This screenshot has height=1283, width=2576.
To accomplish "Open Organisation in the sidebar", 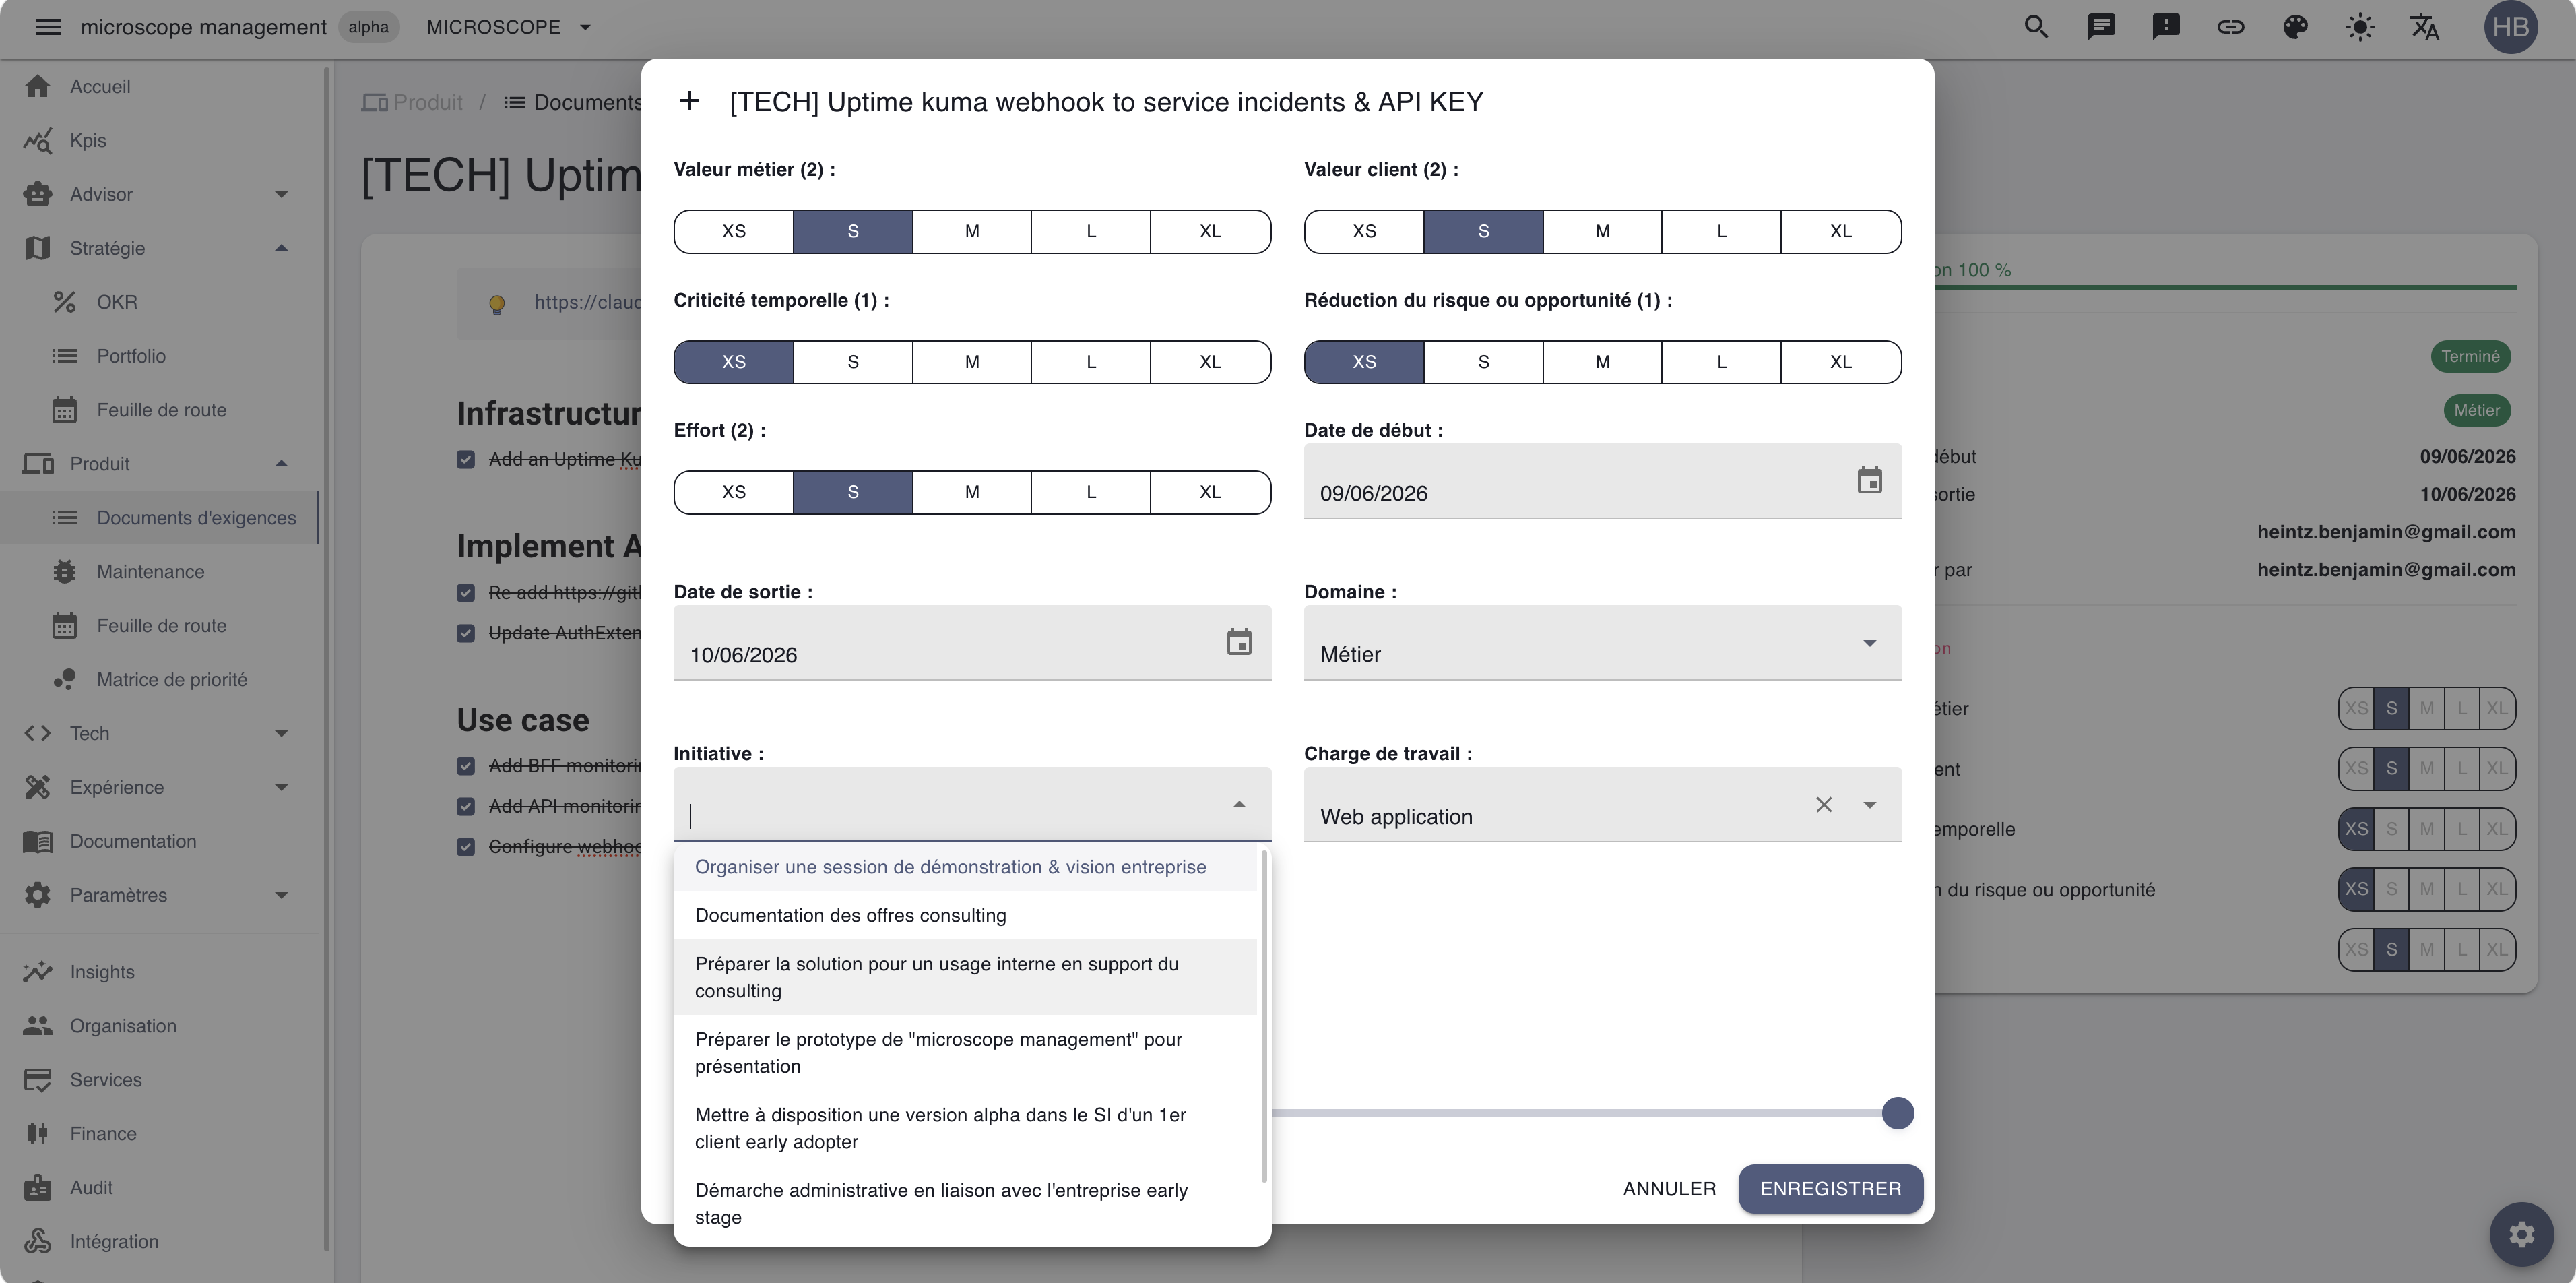I will 123,1026.
